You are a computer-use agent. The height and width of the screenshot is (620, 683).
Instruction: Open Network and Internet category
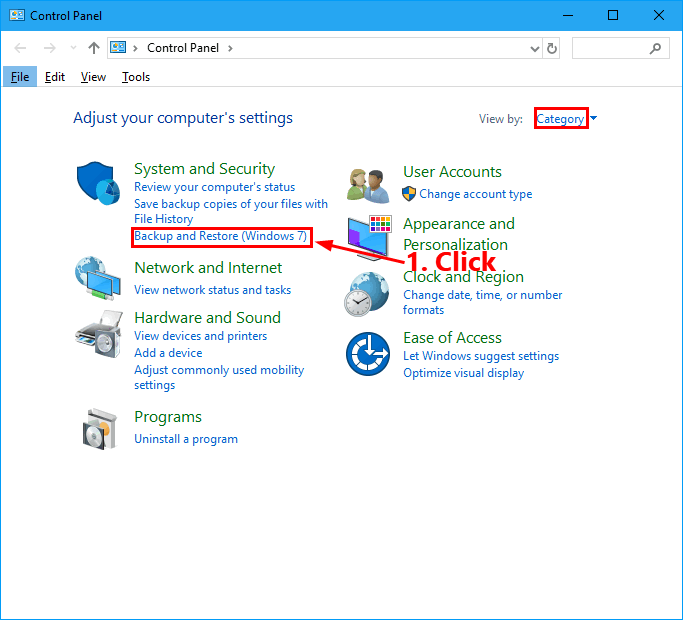[x=208, y=268]
